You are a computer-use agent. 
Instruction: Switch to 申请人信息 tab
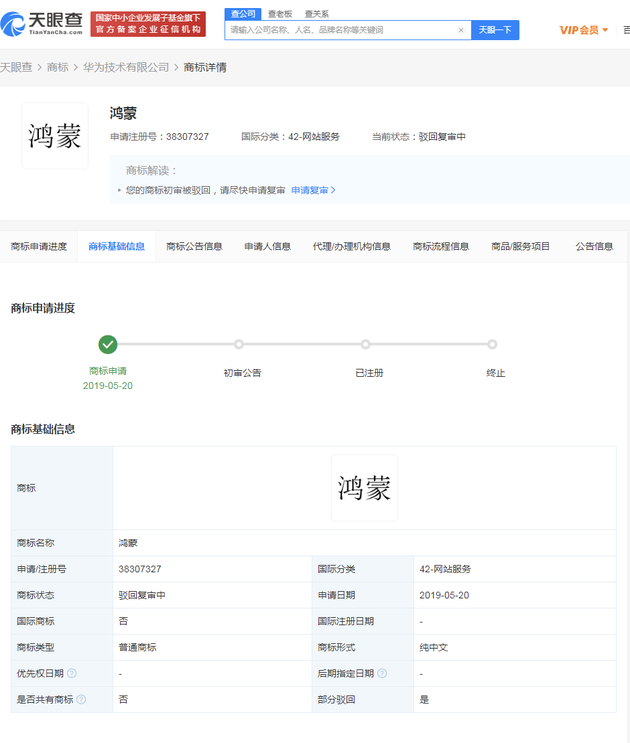268,246
